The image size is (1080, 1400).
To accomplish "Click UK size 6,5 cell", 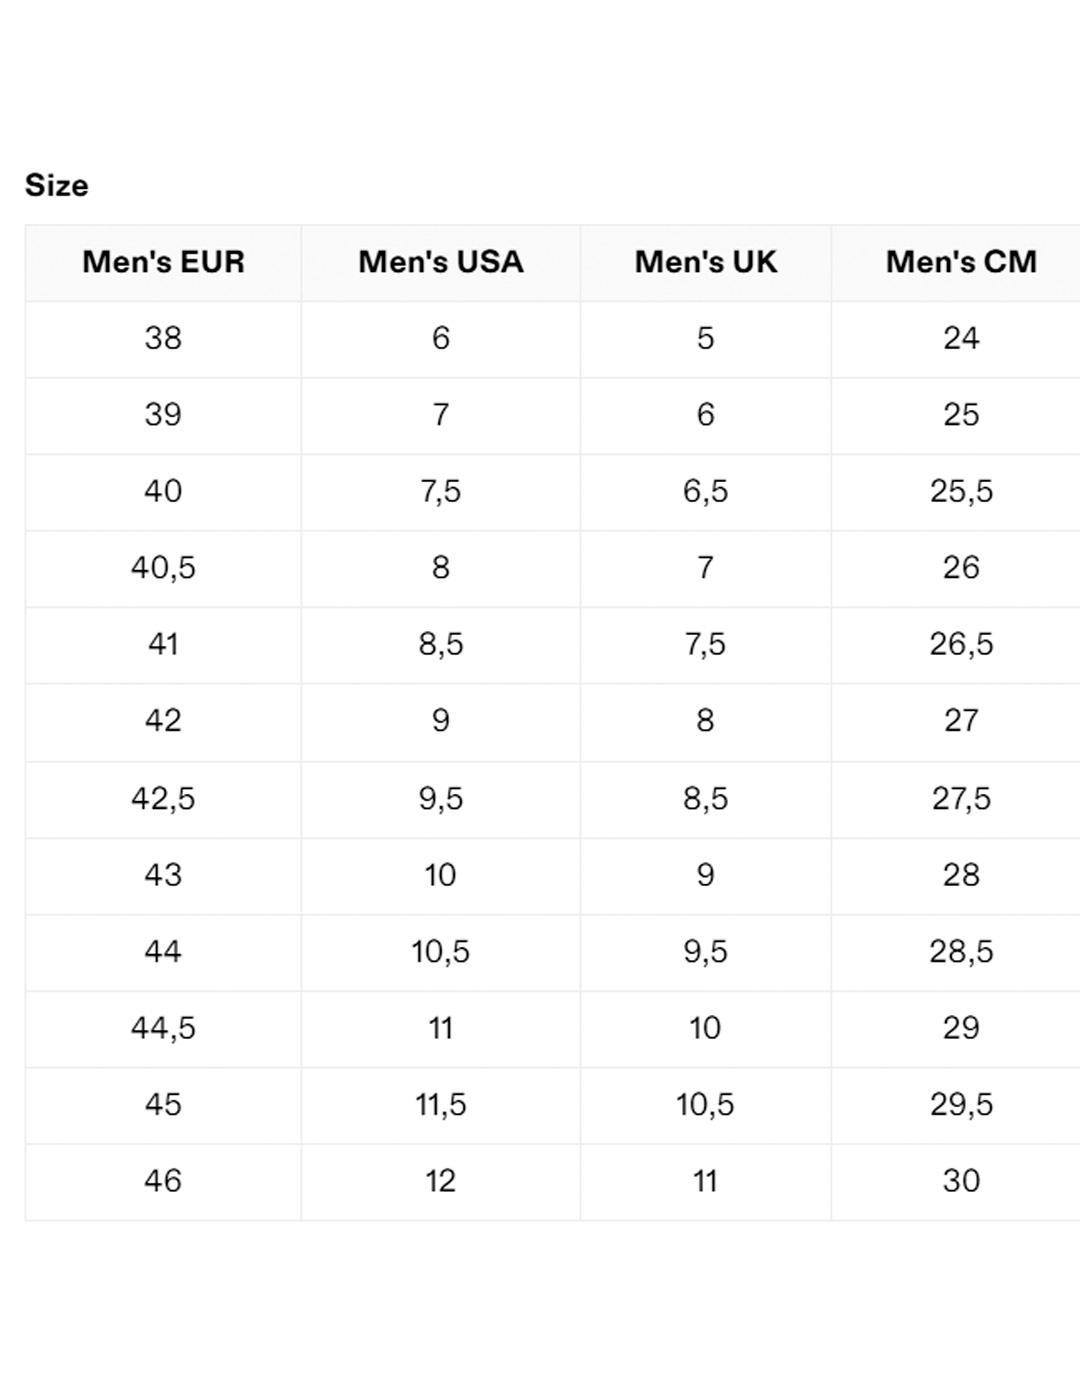I will pos(705,491).
